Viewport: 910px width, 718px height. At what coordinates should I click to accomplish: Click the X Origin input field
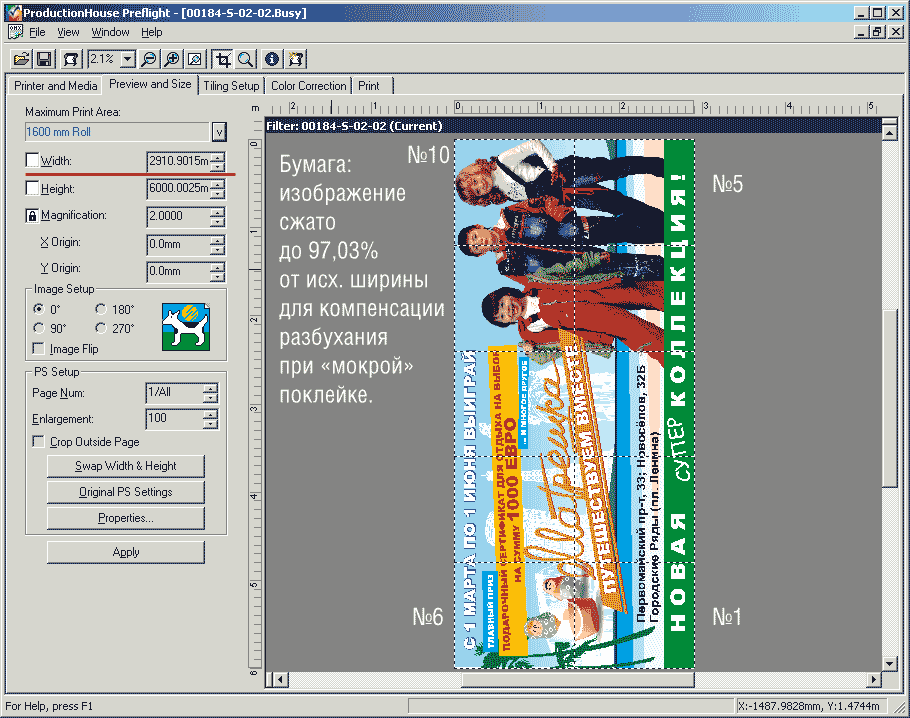click(178, 244)
